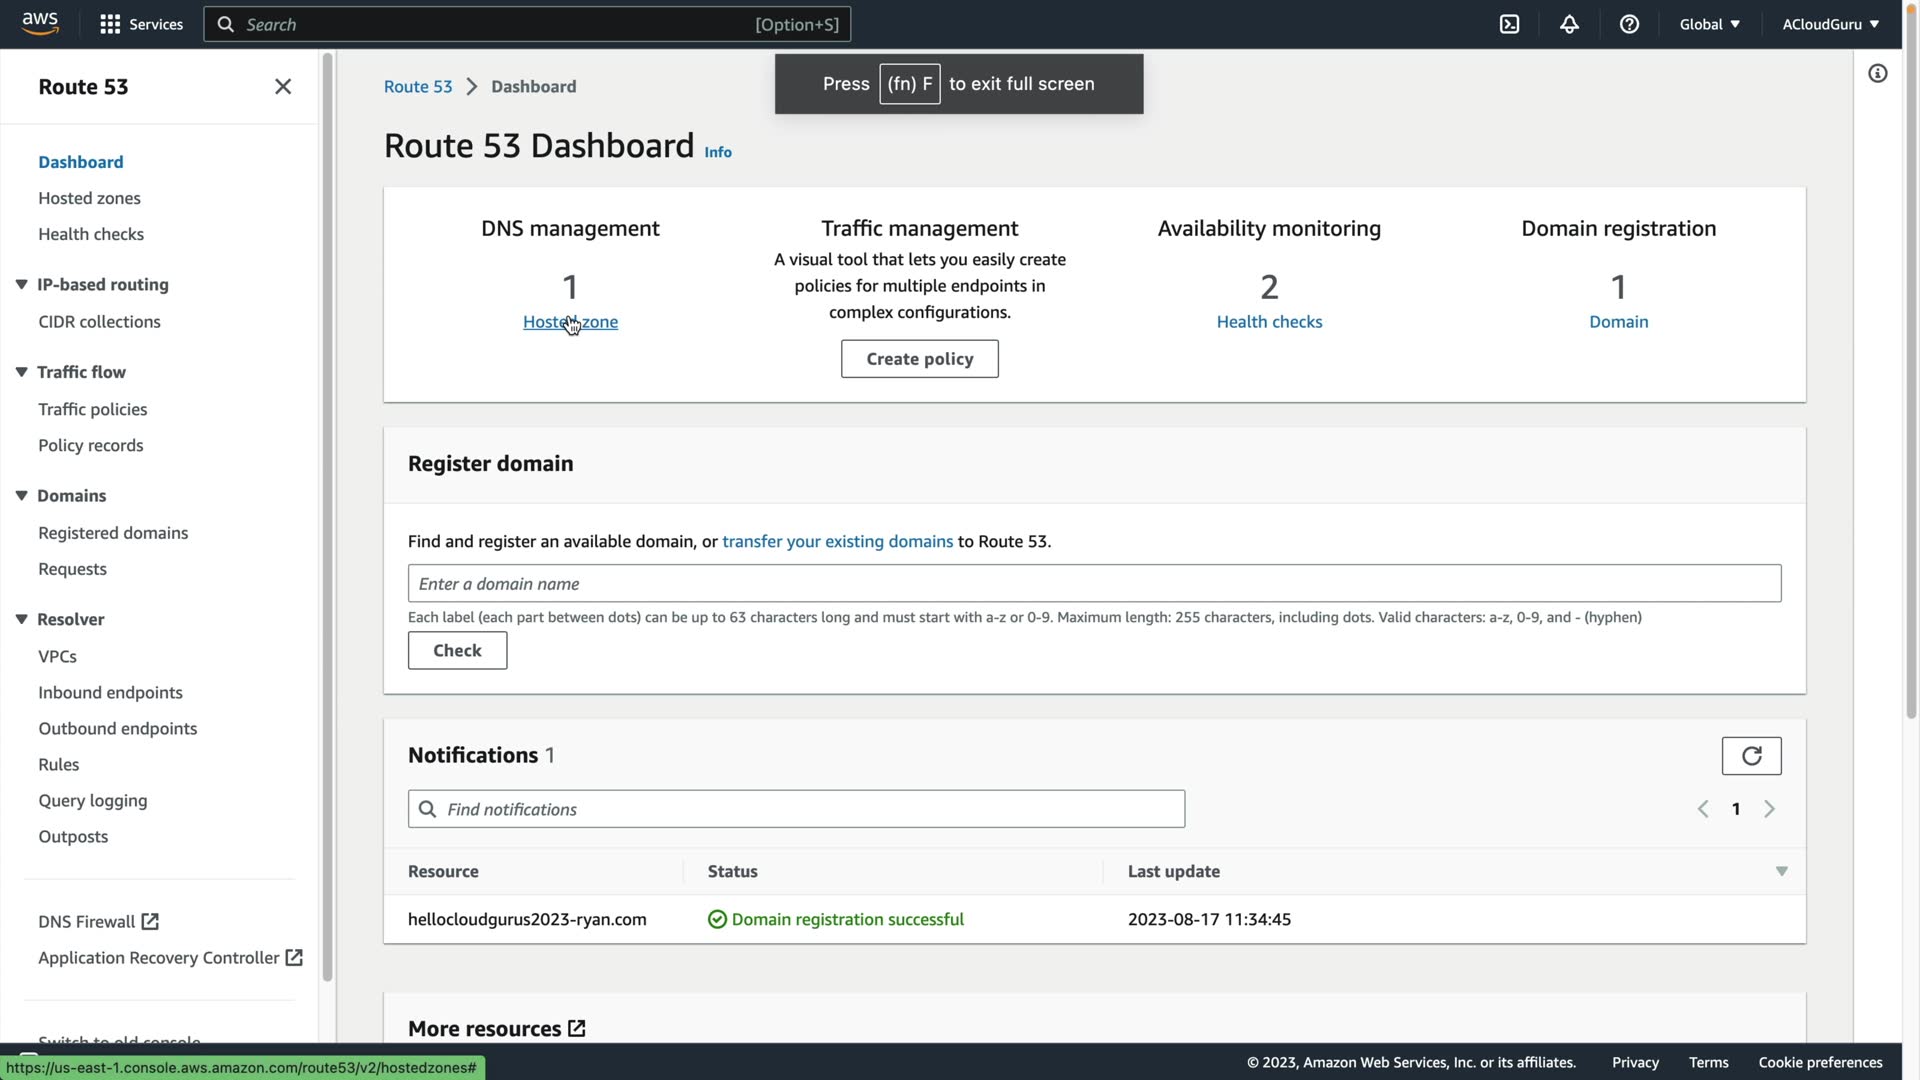
Task: Open the ACloudGuru account dropdown
Action: click(x=1829, y=24)
